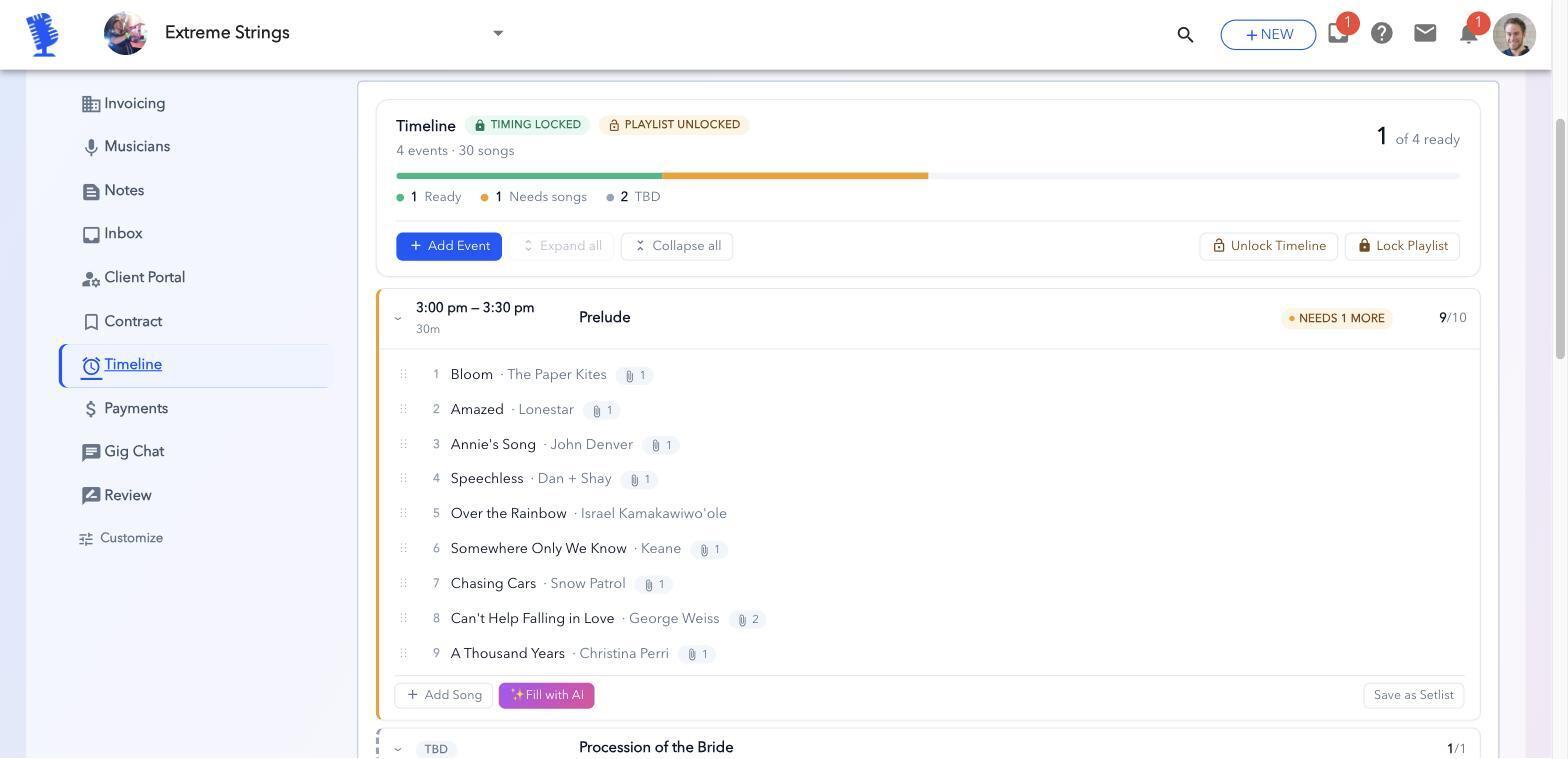Open the chat inbox icon with badge
This screenshot has width=1568, height=759.
click(x=1338, y=33)
